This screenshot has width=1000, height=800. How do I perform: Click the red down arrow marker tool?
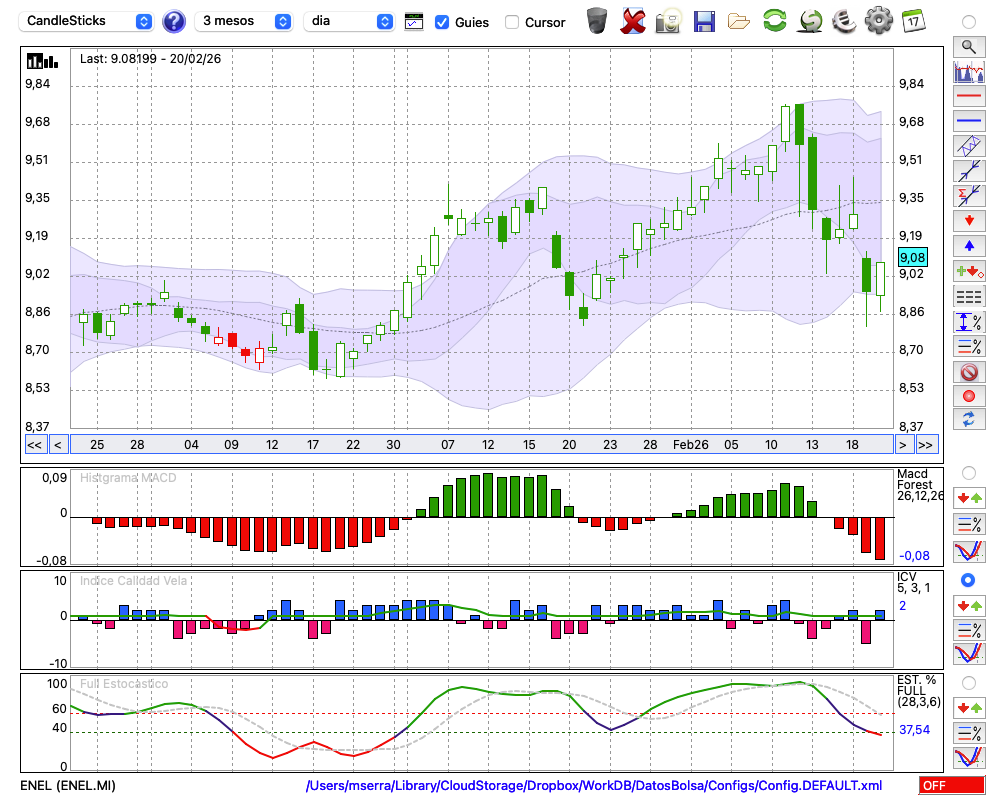968,220
